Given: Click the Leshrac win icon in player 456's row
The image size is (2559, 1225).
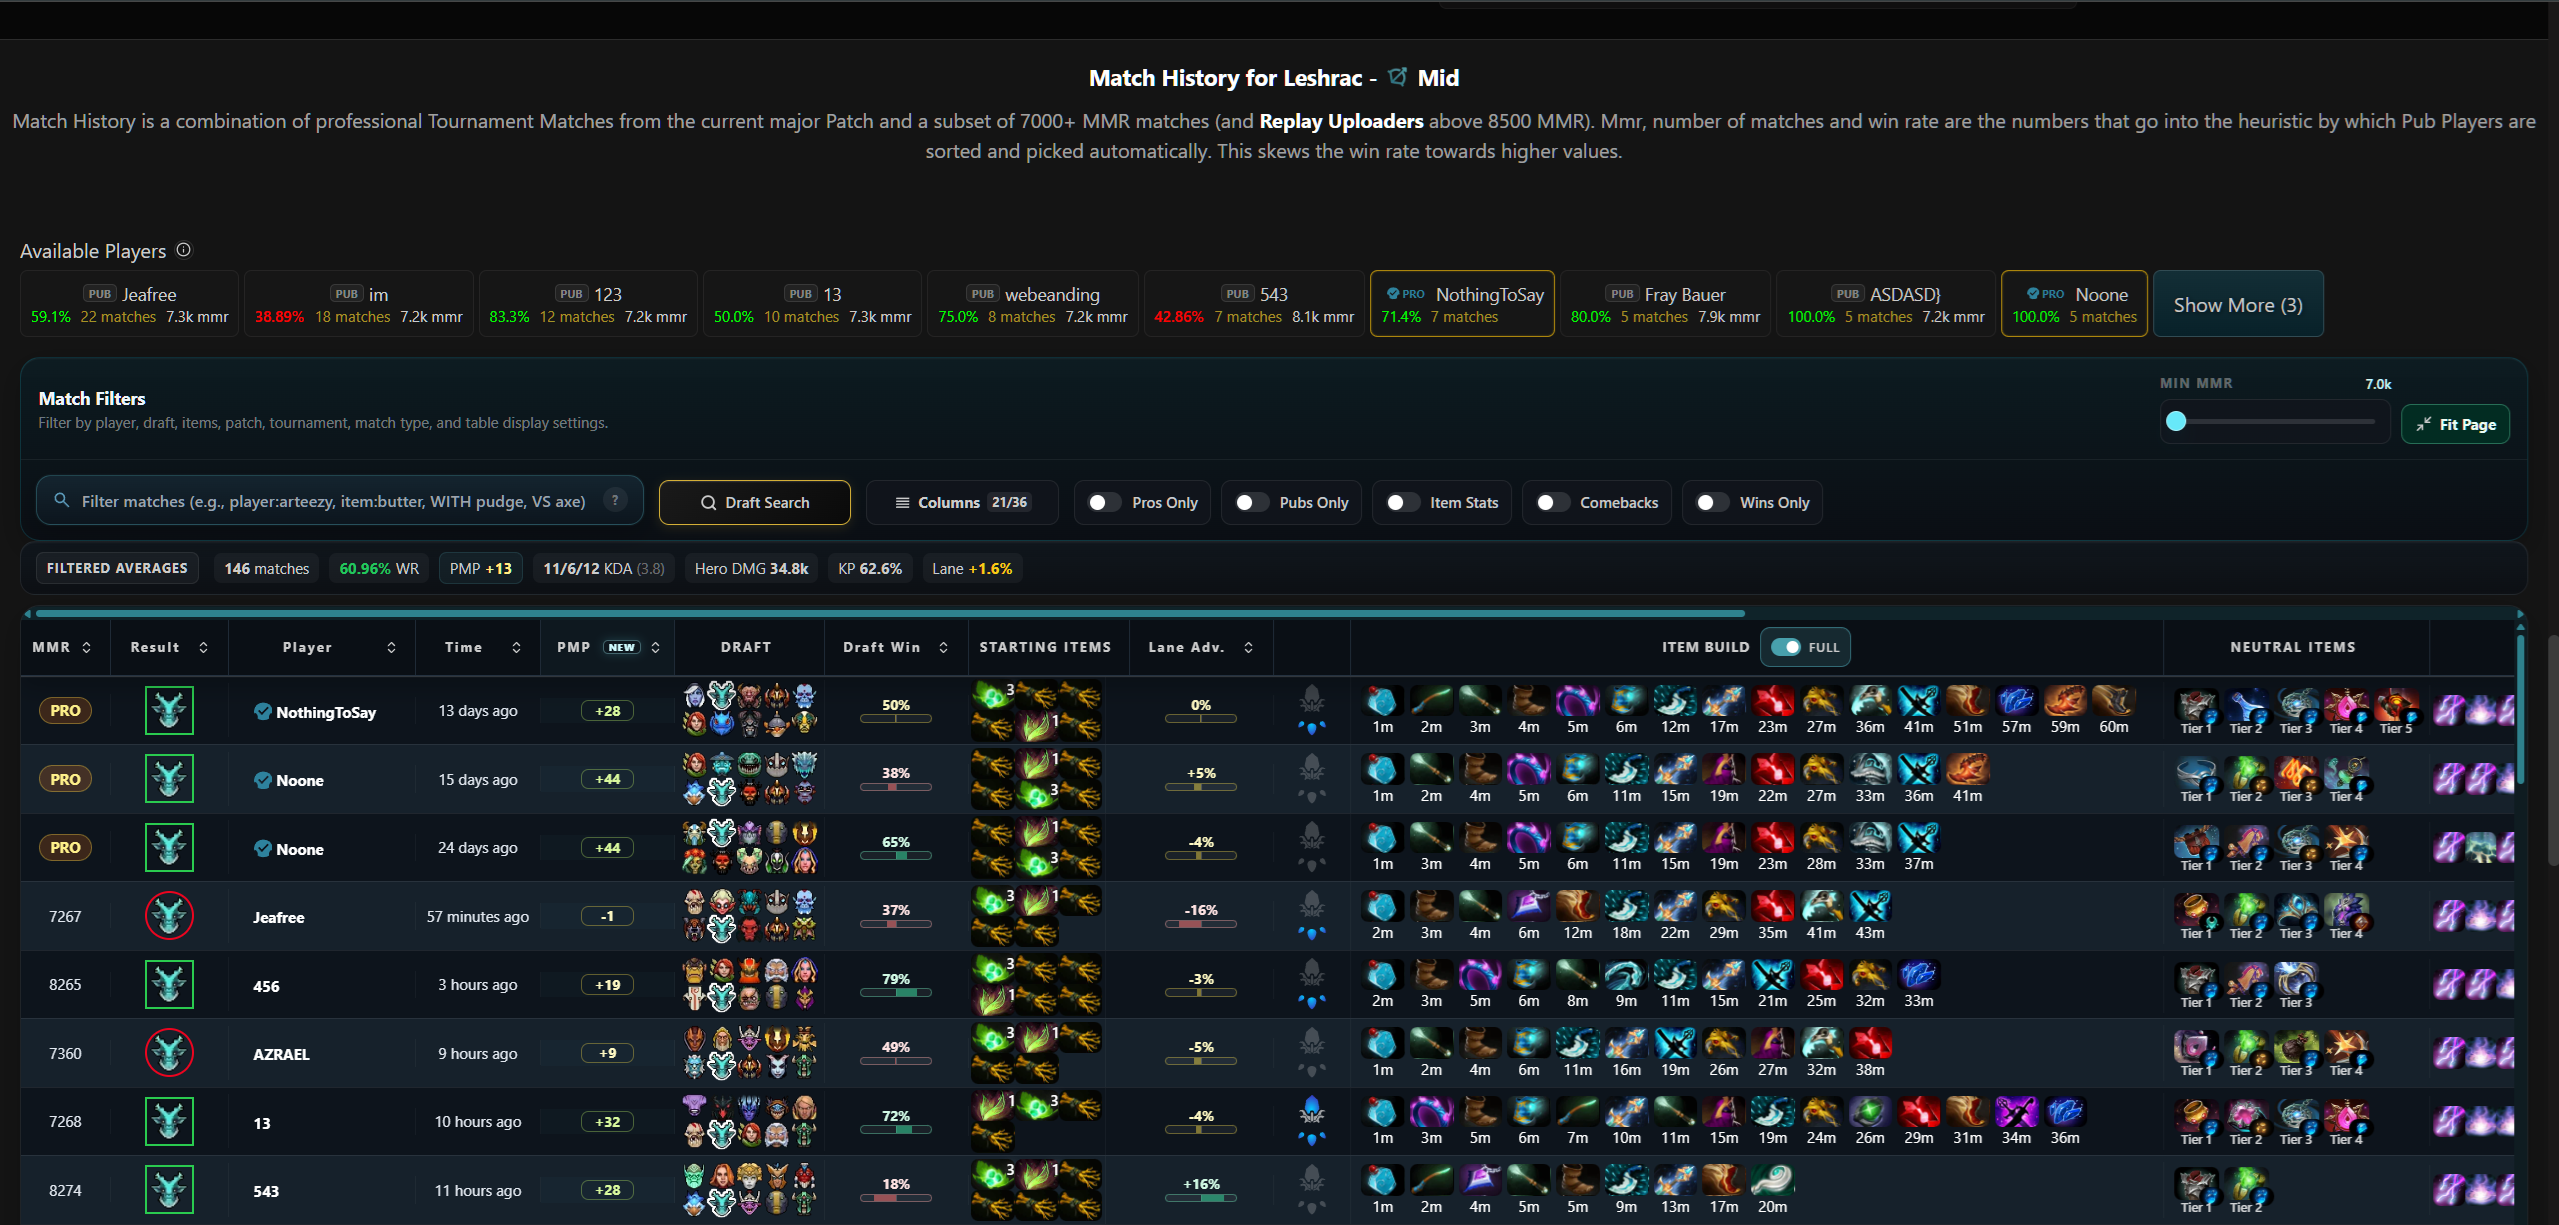Looking at the screenshot, I should [x=169, y=985].
